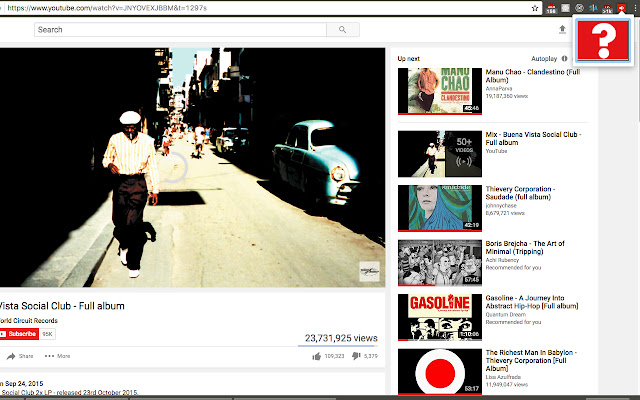Click the thumbs down dislike icon

point(356,356)
